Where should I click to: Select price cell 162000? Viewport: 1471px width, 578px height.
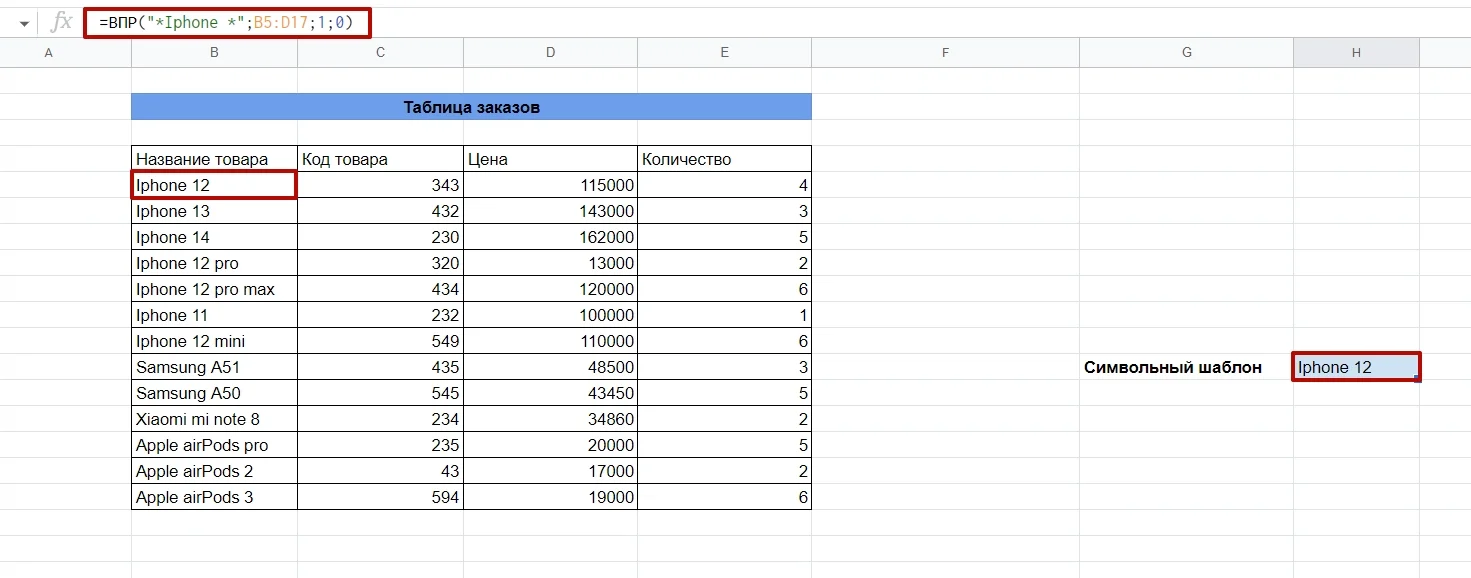(x=550, y=237)
